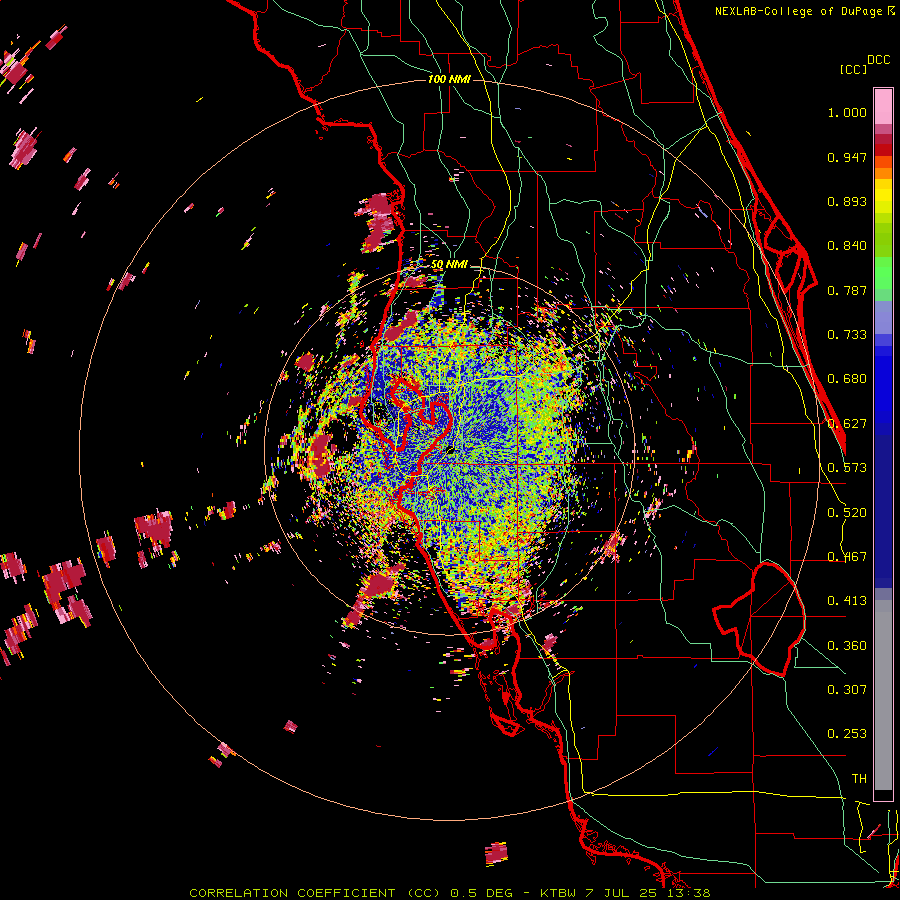
Task: Select the 0.573 scale value
Action: pos(847,468)
